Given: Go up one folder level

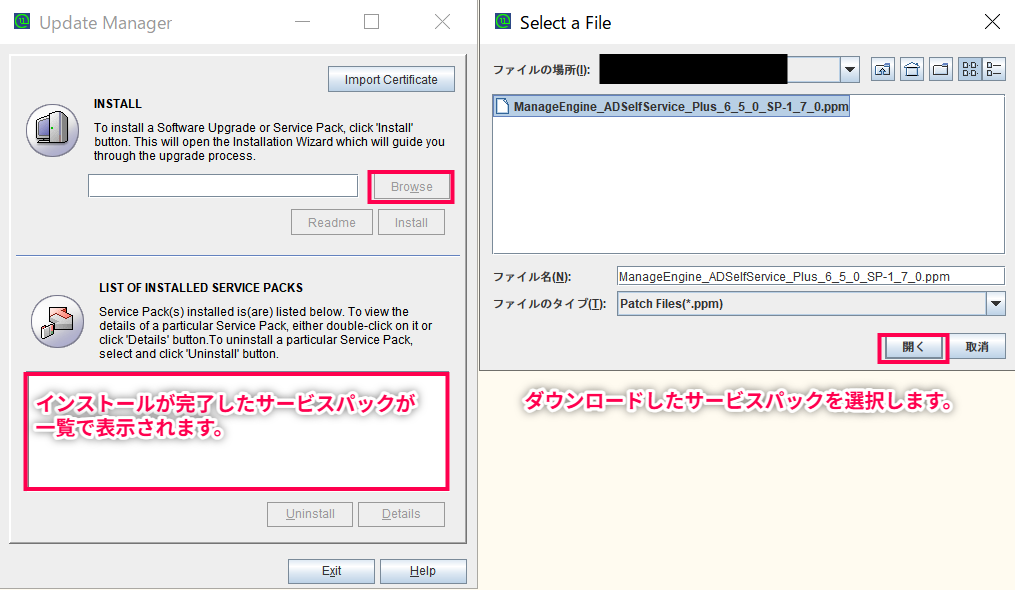Looking at the screenshot, I should click(x=883, y=69).
